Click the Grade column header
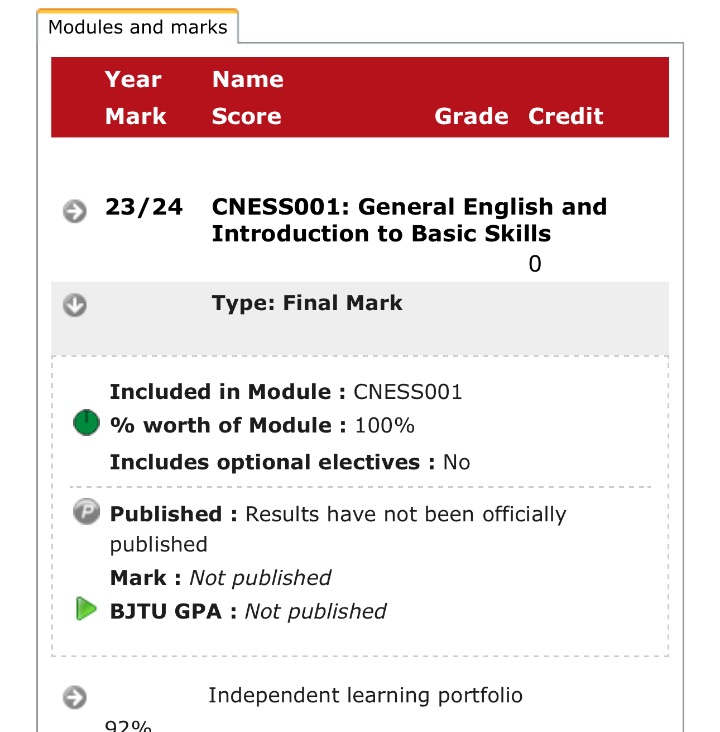Screen dimensions: 720x732 pyautogui.click(x=471, y=116)
